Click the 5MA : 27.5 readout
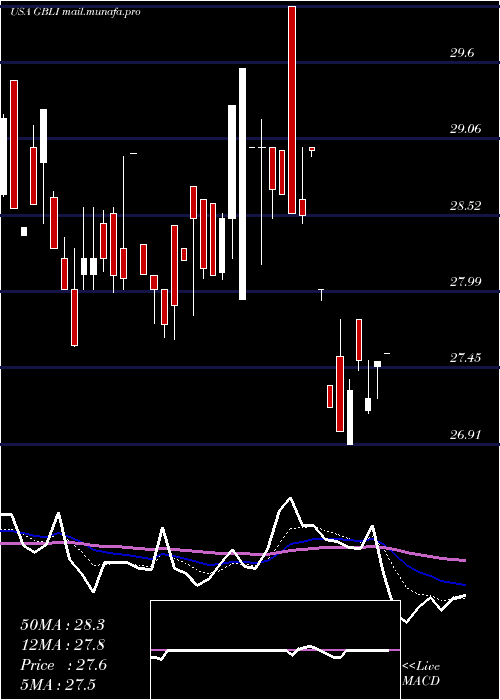 coord(58,685)
